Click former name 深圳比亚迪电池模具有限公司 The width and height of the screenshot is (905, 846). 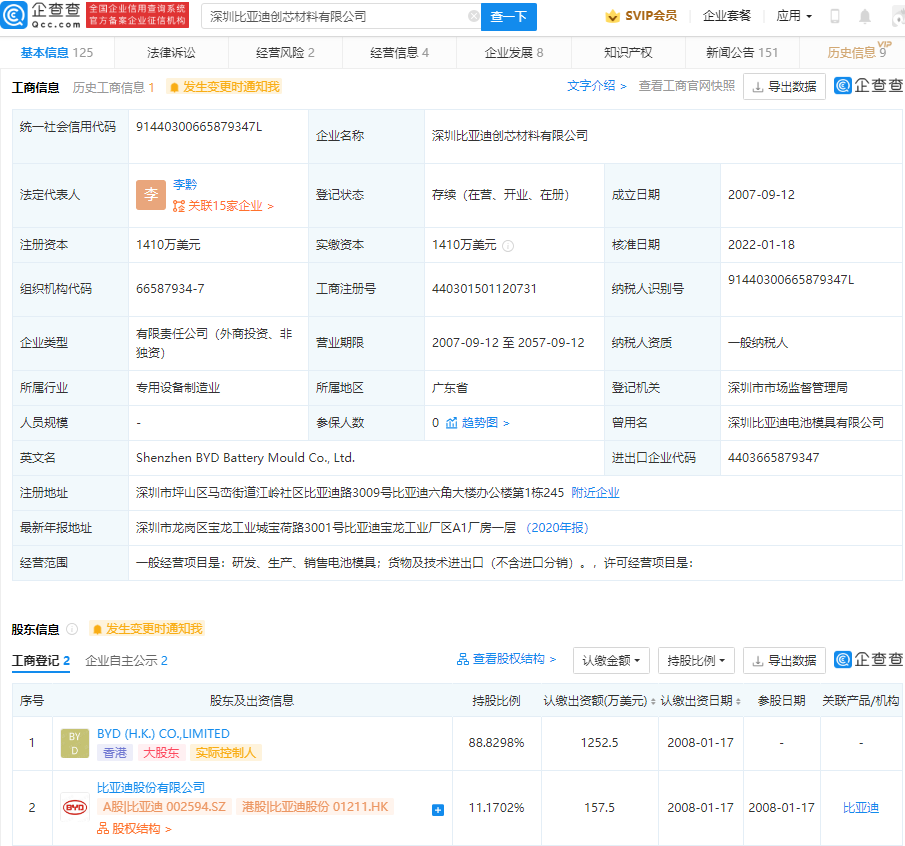[806, 423]
